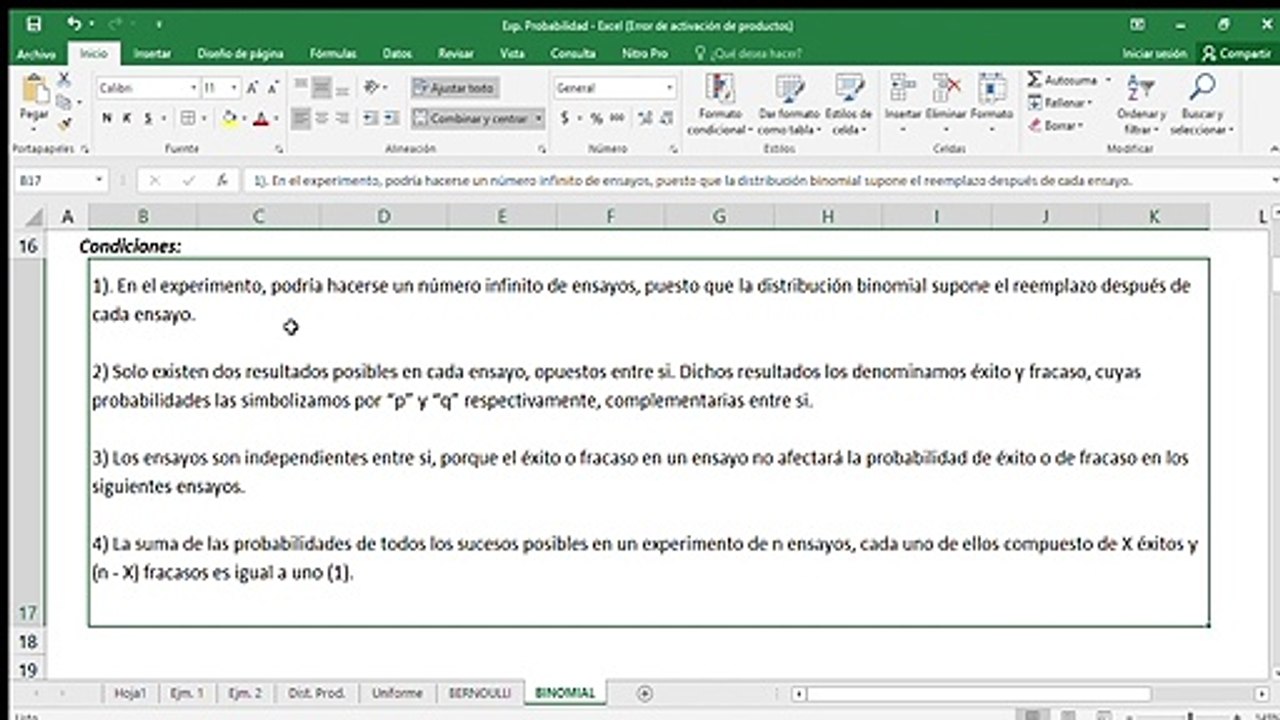Open Ordenar y filtrar
This screenshot has height=720, width=1280.
pos(1141,104)
